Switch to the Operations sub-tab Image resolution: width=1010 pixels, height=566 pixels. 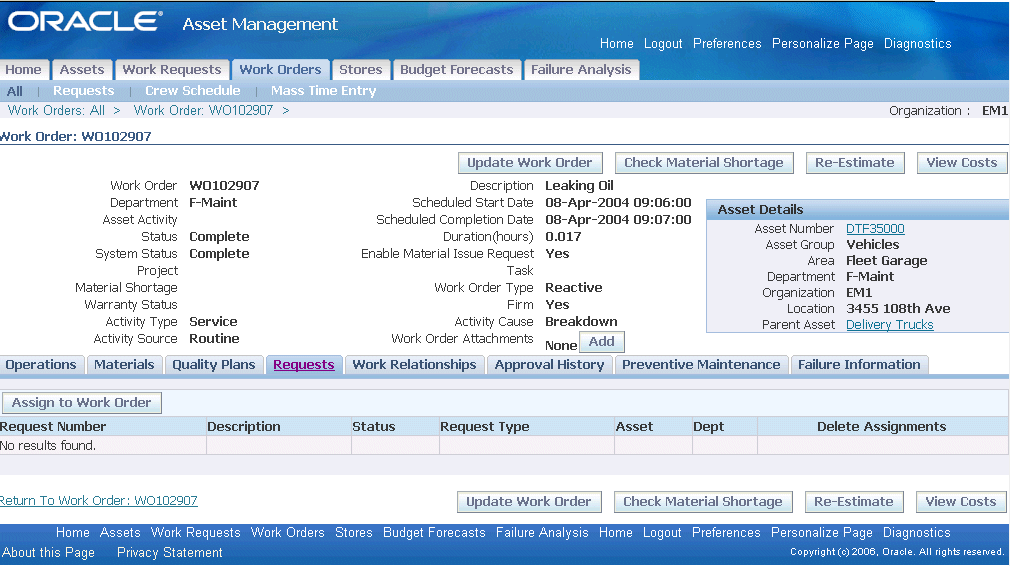[x=41, y=364]
